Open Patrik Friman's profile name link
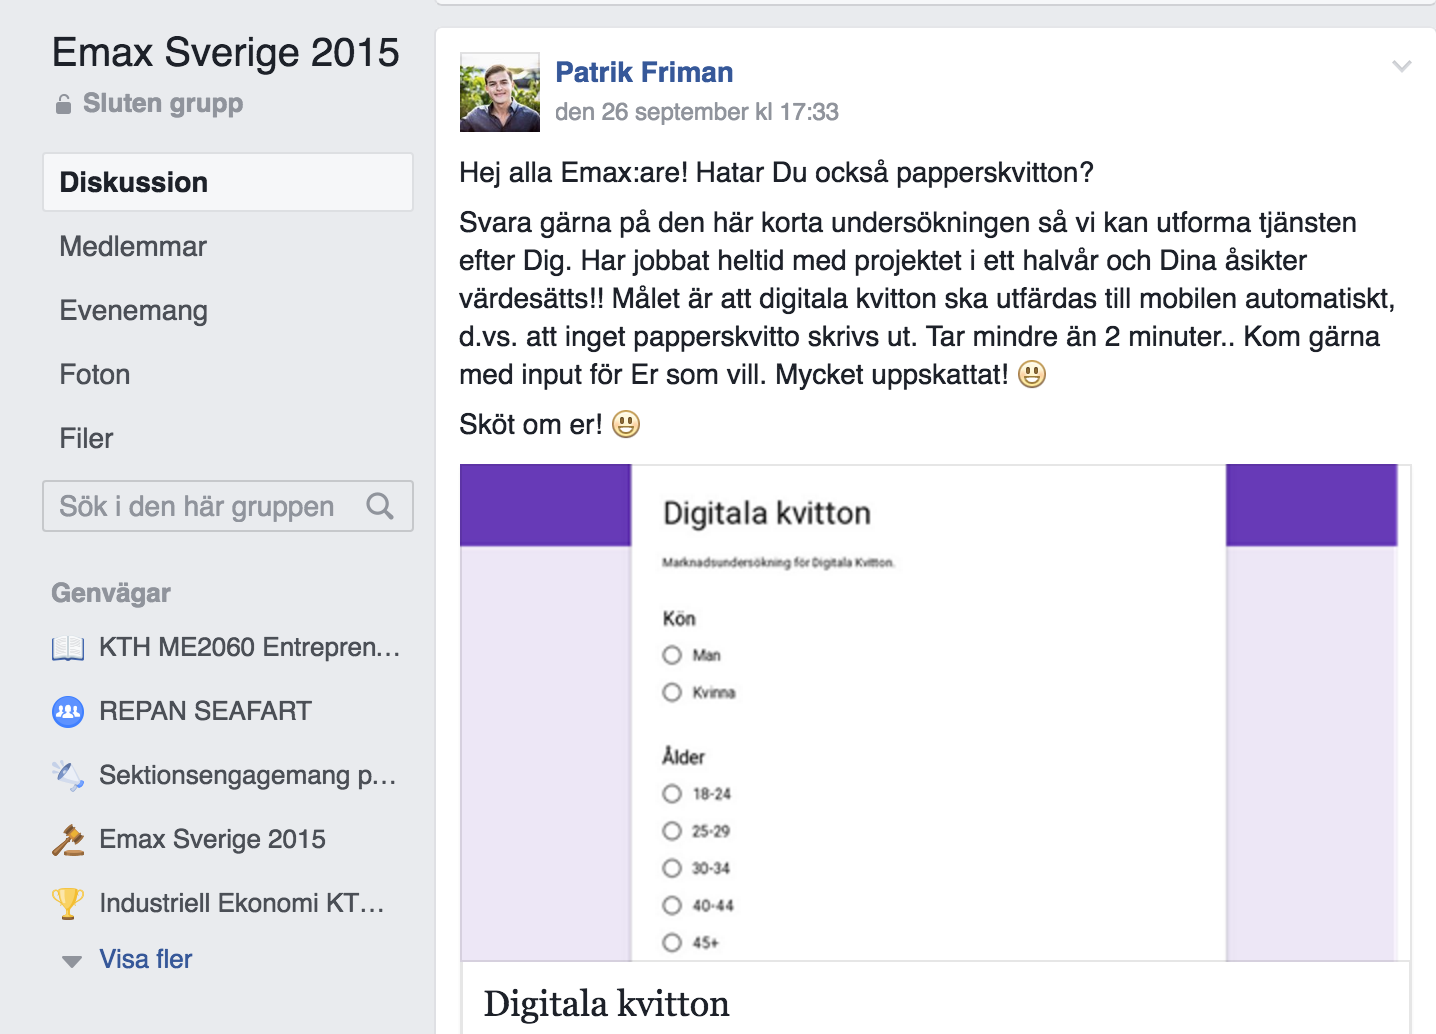This screenshot has width=1436, height=1034. pos(644,72)
